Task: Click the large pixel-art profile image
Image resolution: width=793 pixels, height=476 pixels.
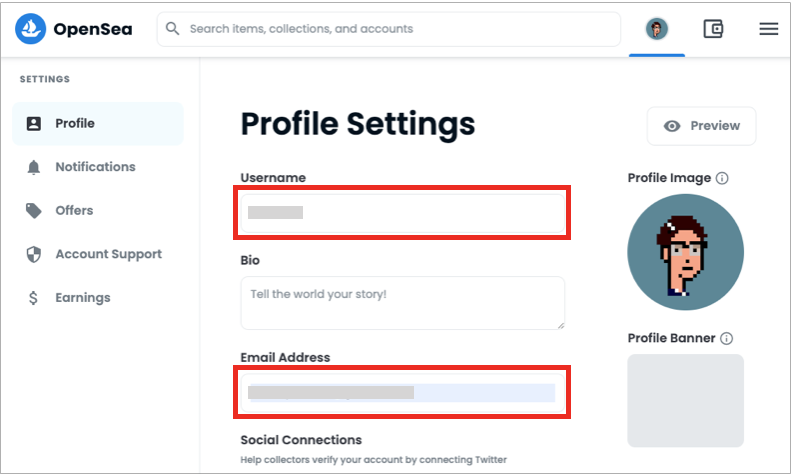Action: (685, 252)
